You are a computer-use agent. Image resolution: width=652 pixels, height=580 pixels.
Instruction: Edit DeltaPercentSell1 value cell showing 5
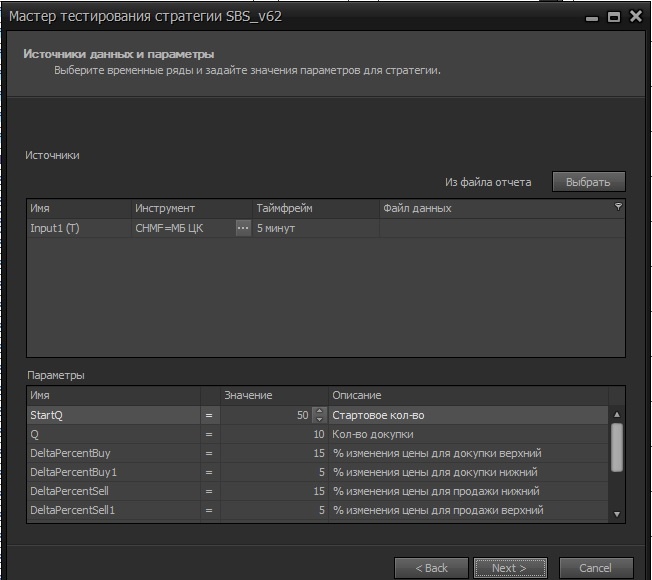(x=274, y=510)
